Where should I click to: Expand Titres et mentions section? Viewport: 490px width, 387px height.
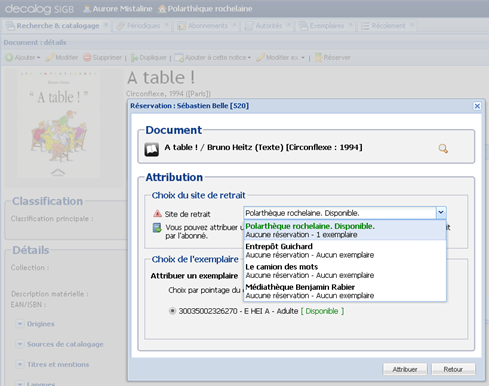[20, 364]
